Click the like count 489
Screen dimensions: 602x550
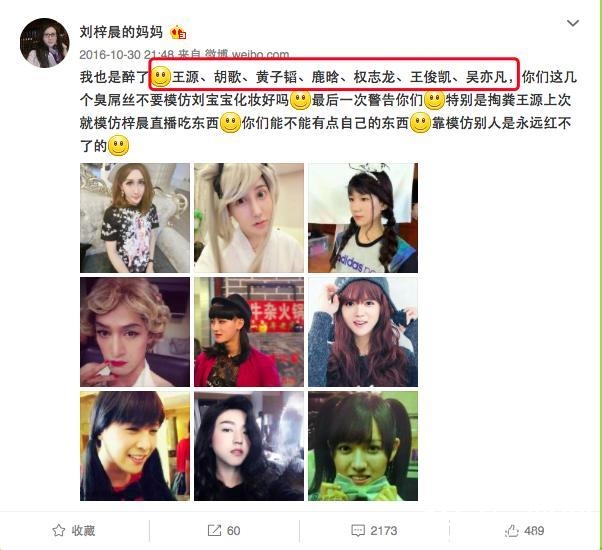[x=534, y=531]
